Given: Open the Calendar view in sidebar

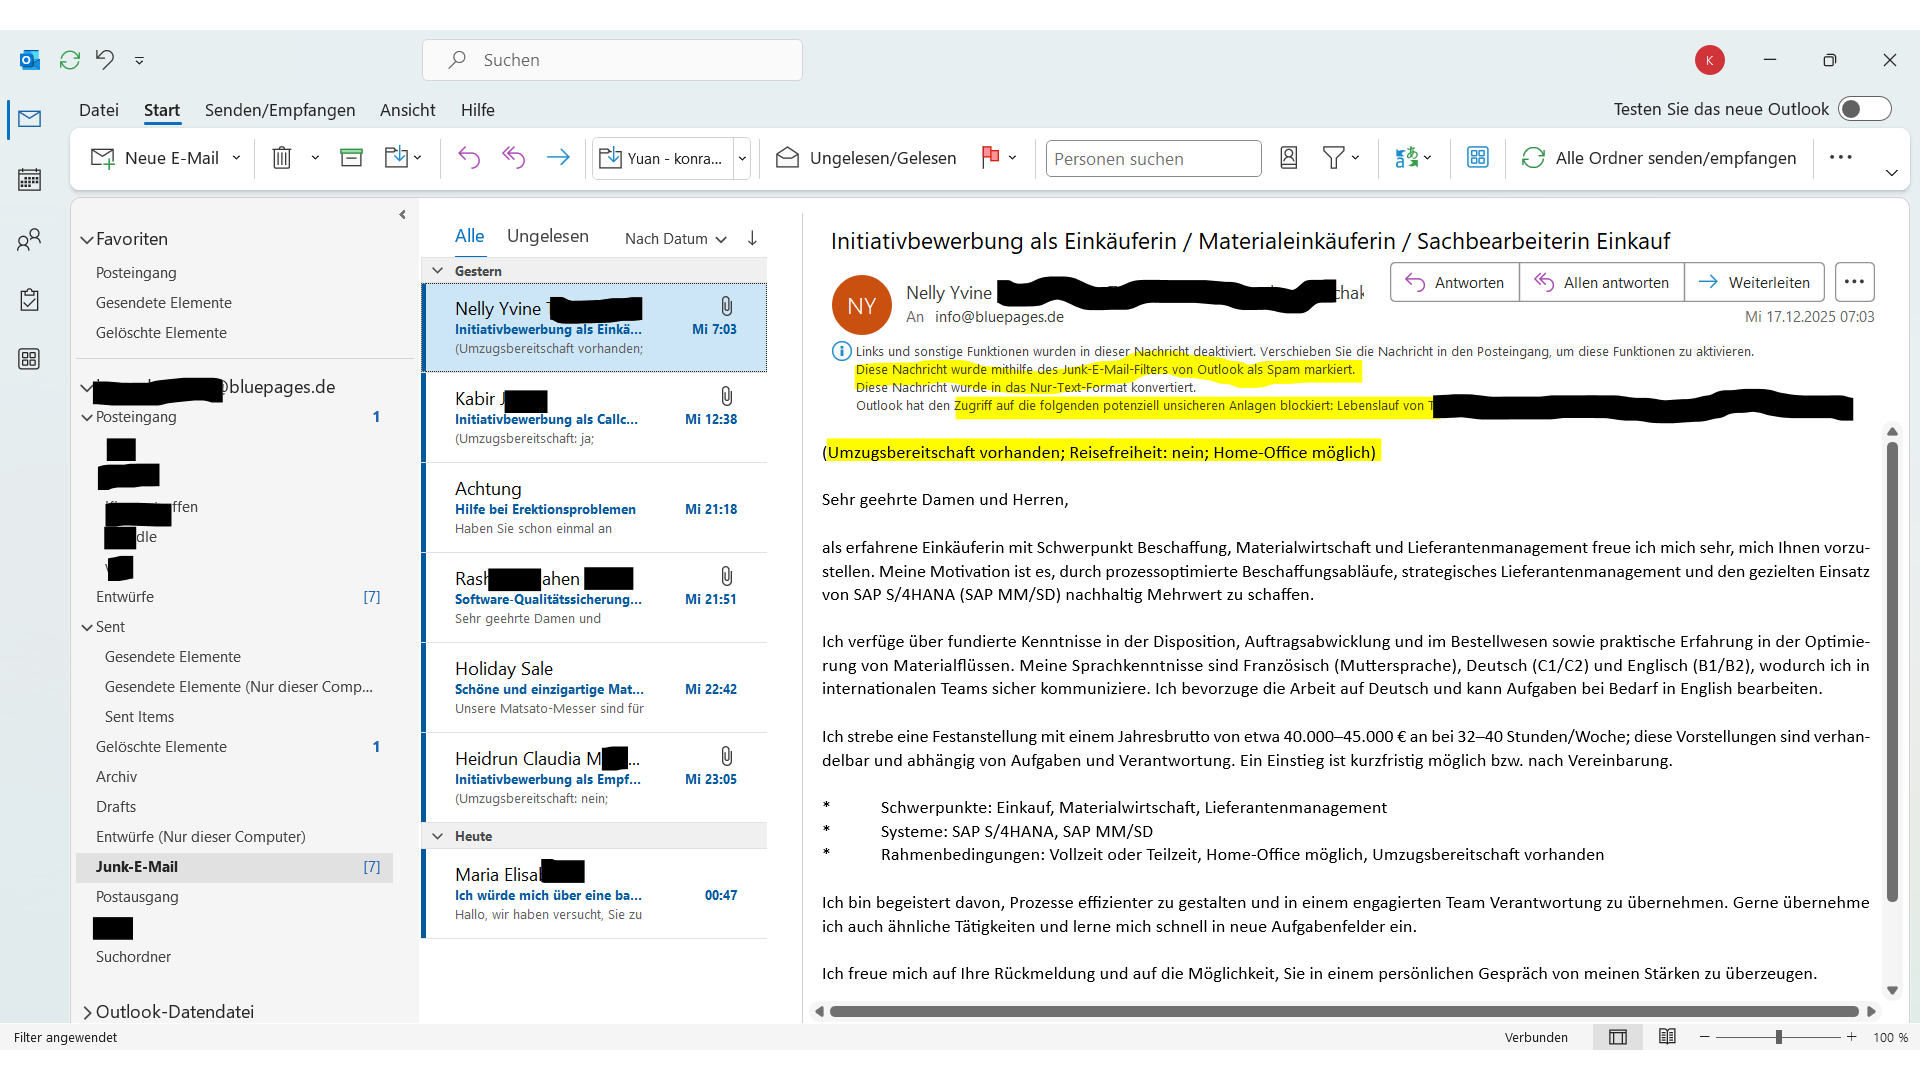Looking at the screenshot, I should pos(29,180).
